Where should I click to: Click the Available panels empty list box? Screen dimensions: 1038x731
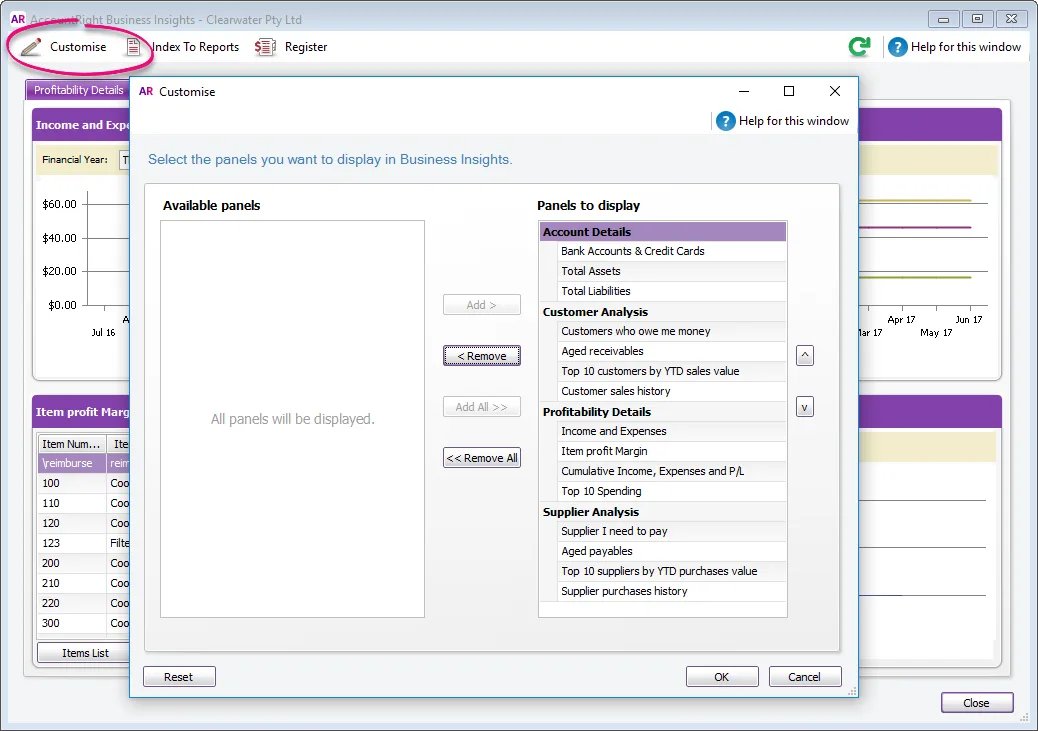[x=293, y=419]
